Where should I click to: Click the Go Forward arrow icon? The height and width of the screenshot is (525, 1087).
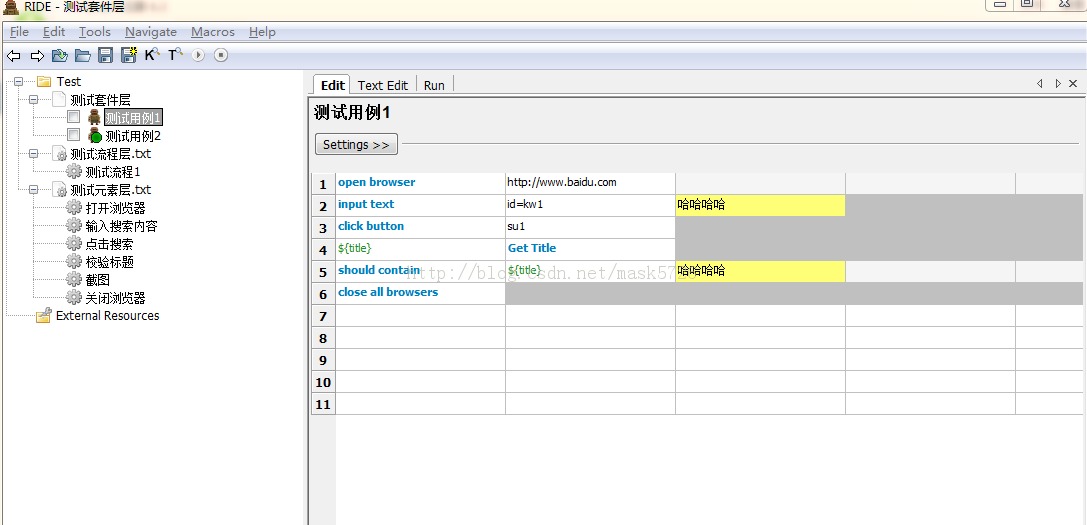tap(37, 55)
